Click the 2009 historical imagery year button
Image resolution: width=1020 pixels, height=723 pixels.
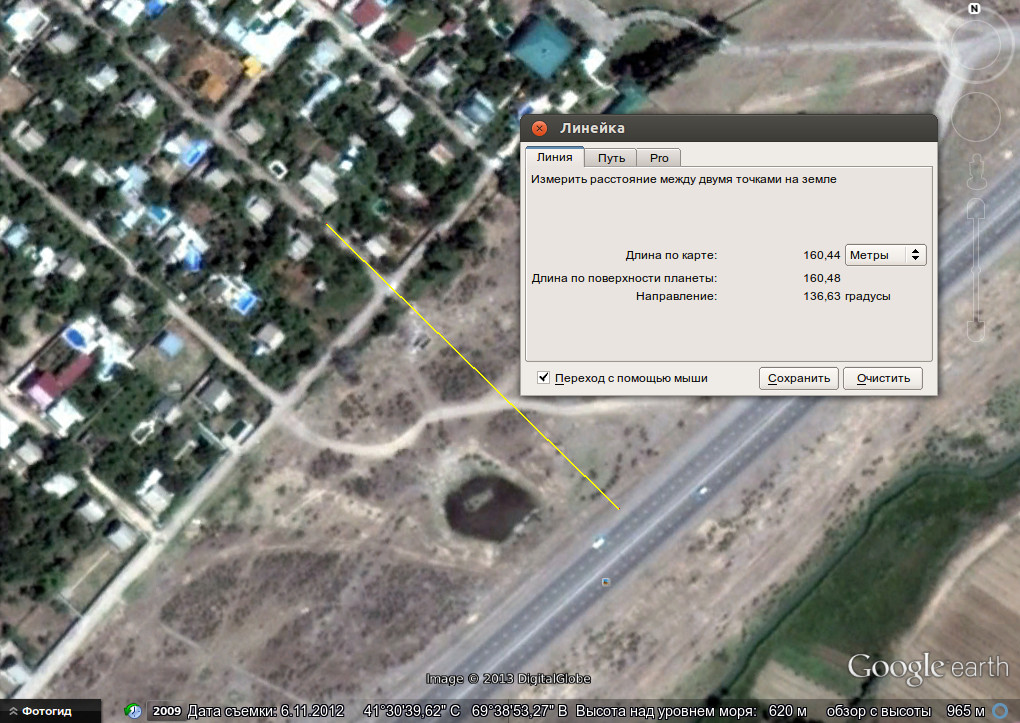pos(167,711)
